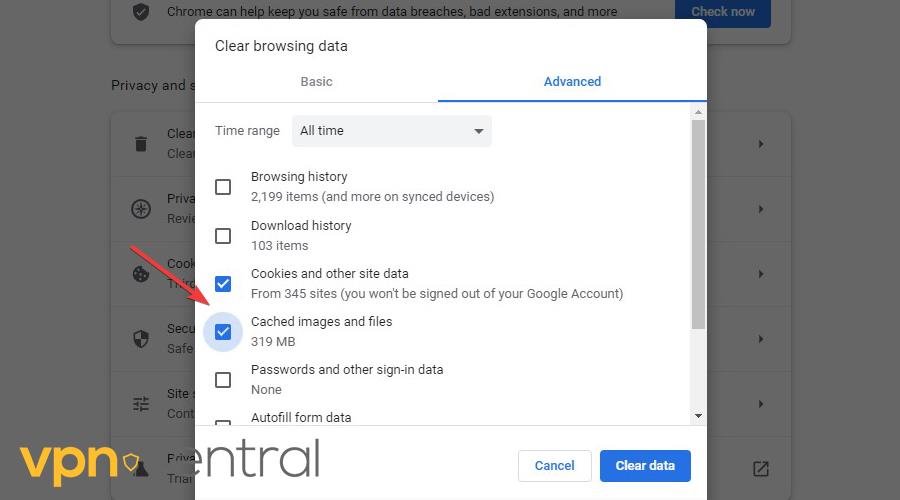Click the '103 items' download history text
This screenshot has height=500, width=900.
[x=280, y=246]
